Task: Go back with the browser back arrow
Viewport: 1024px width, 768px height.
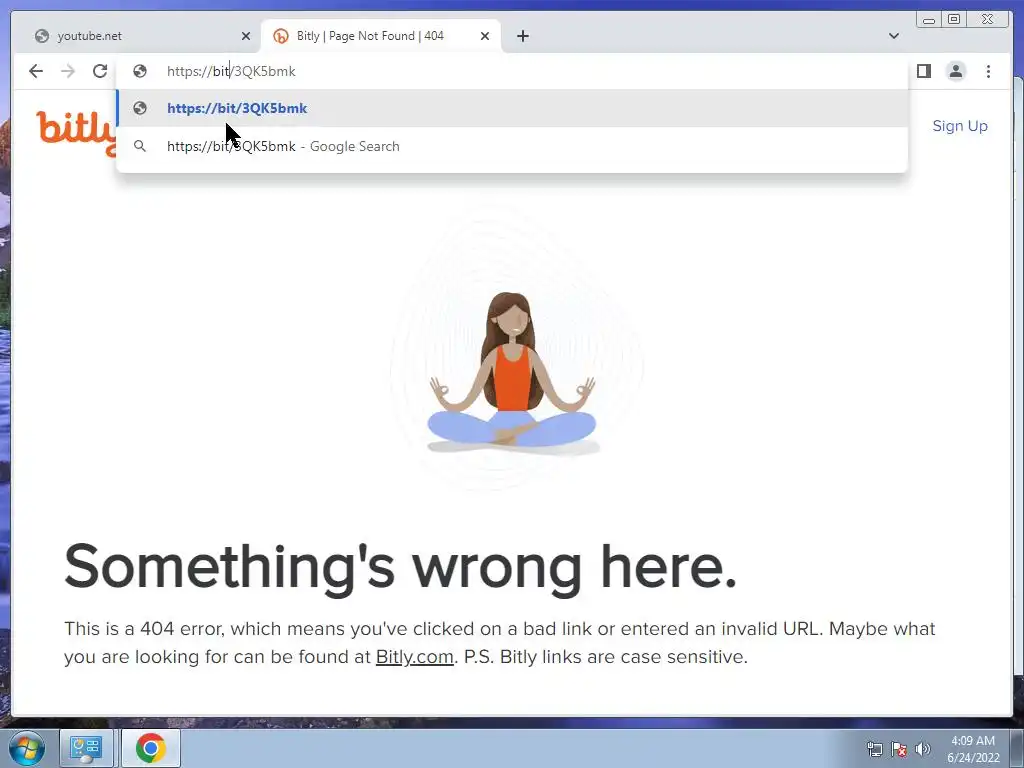Action: [36, 71]
